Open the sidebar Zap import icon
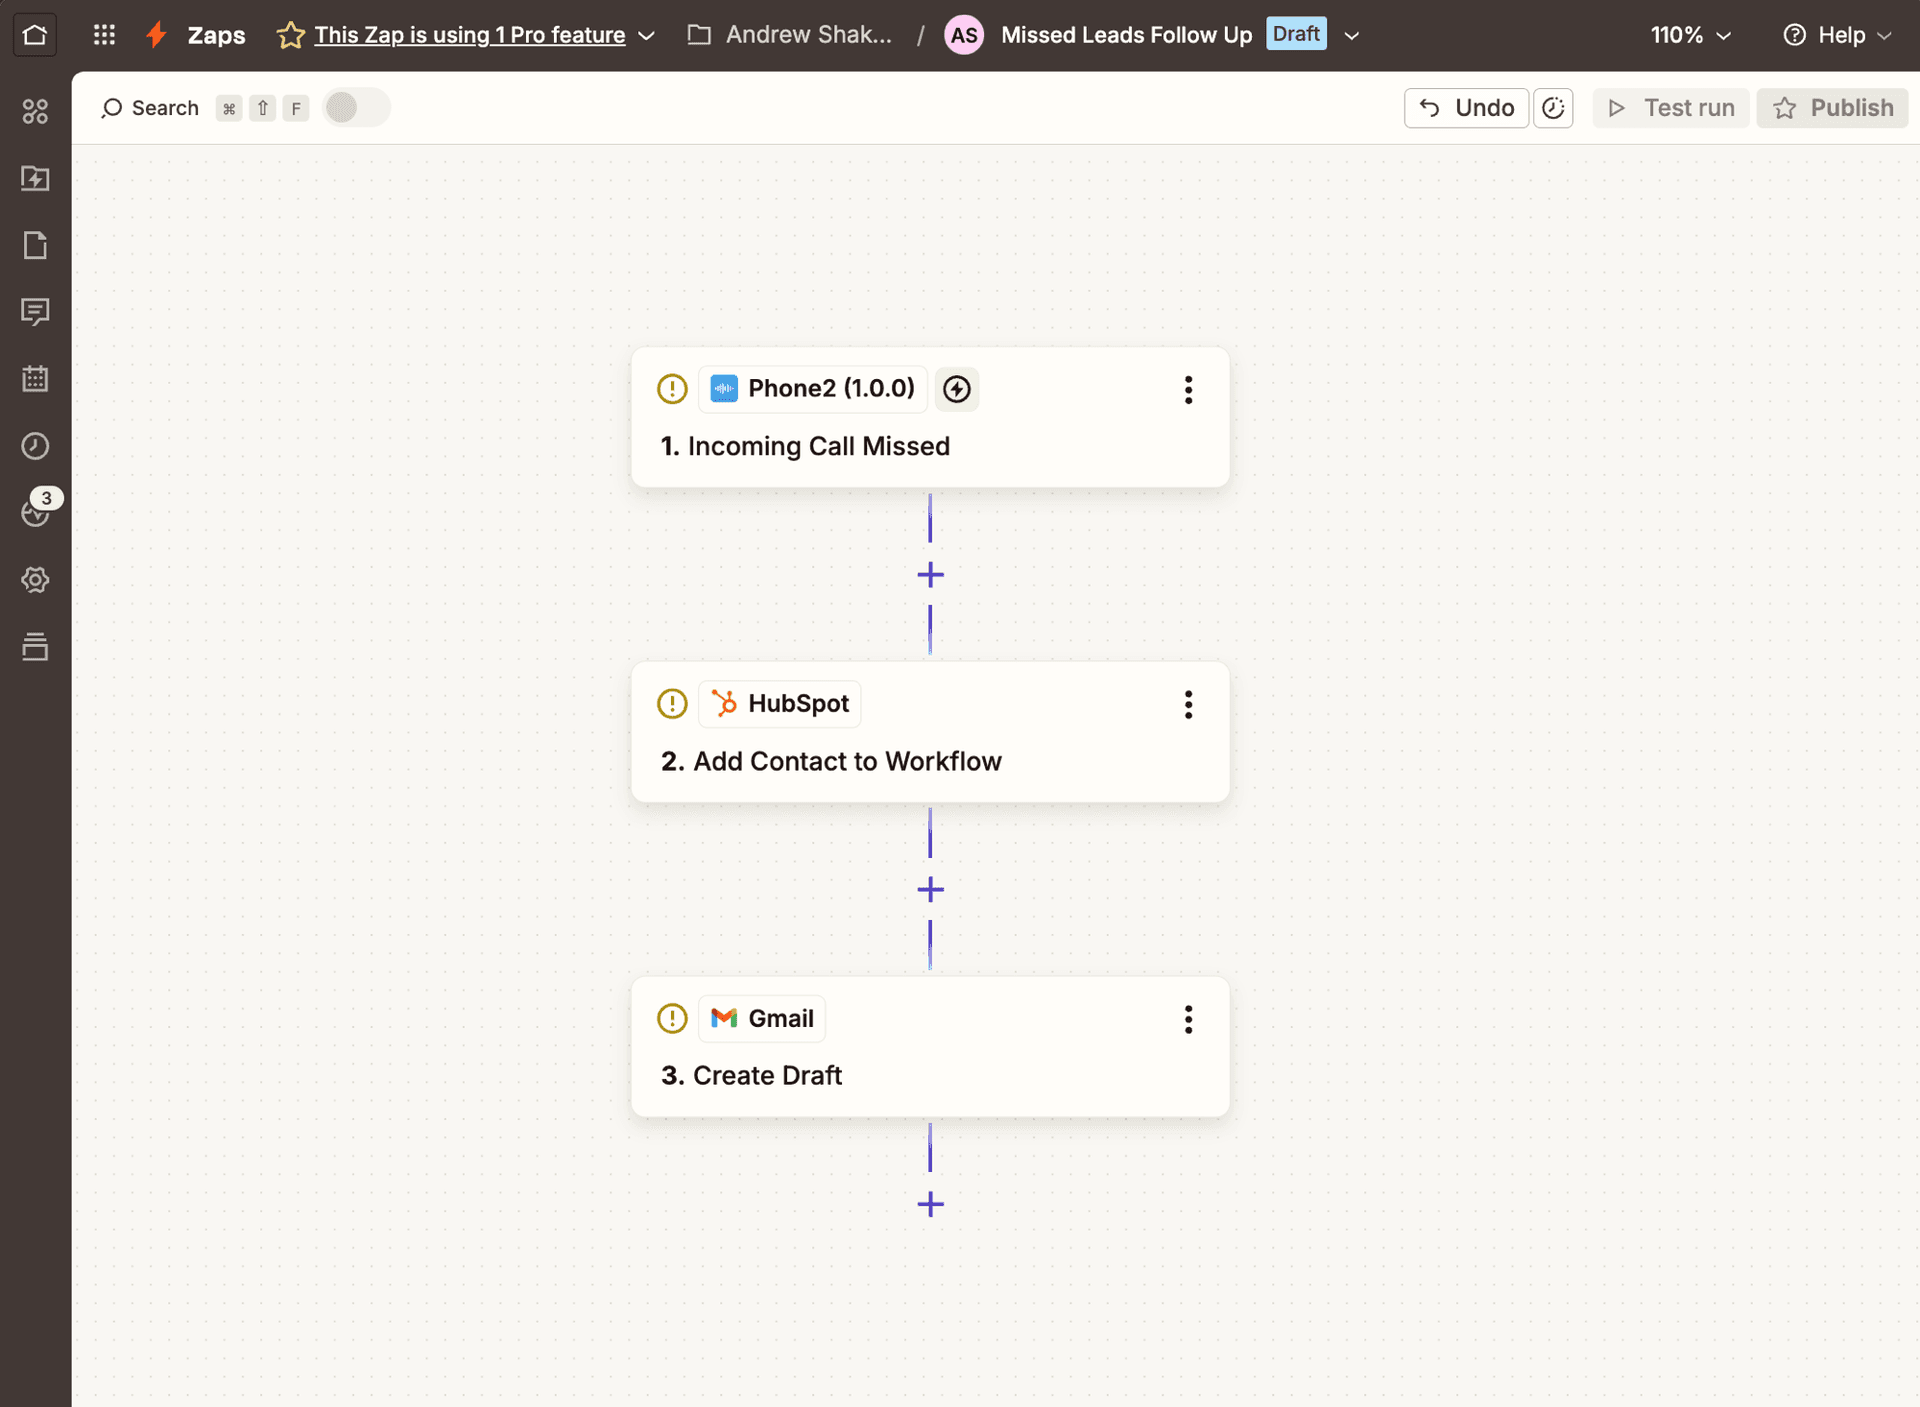Screen dimensions: 1920x1407 [x=35, y=178]
